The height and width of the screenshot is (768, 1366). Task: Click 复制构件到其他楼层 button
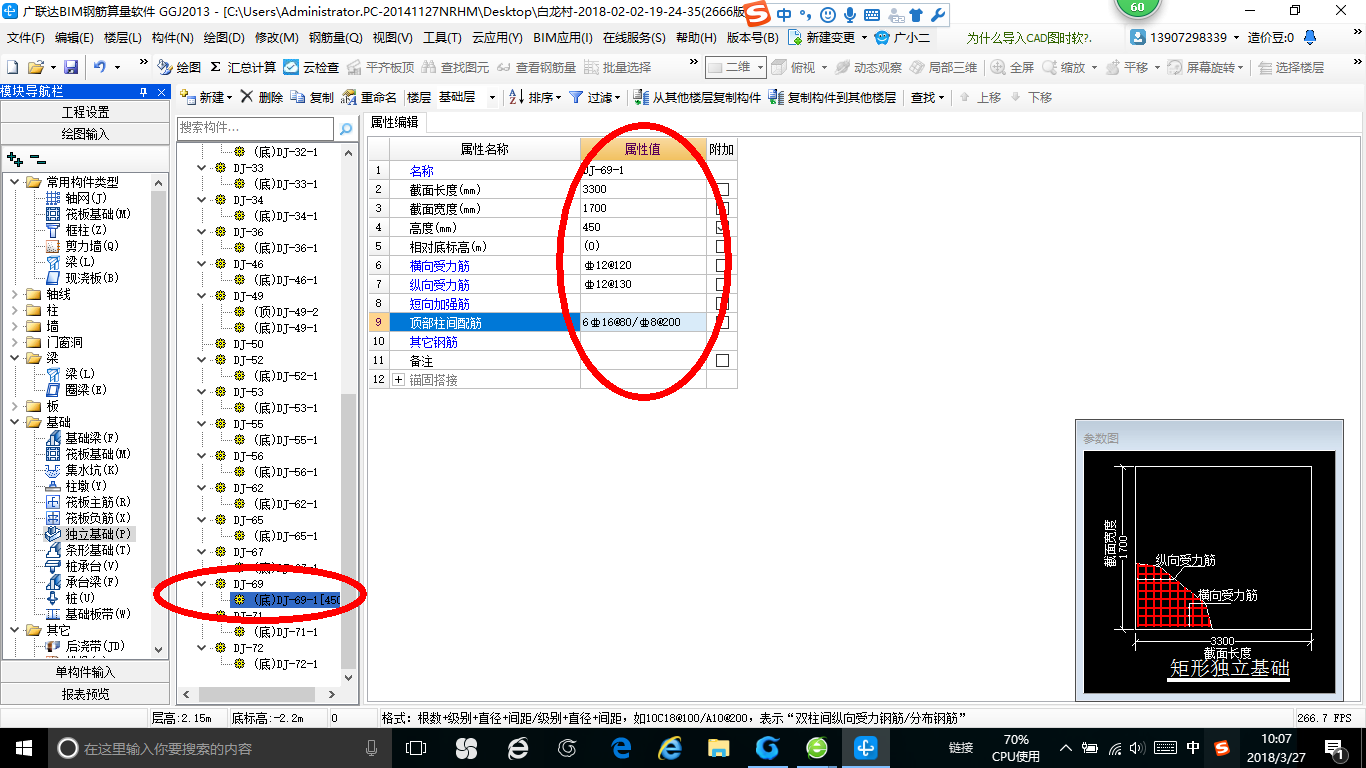832,97
